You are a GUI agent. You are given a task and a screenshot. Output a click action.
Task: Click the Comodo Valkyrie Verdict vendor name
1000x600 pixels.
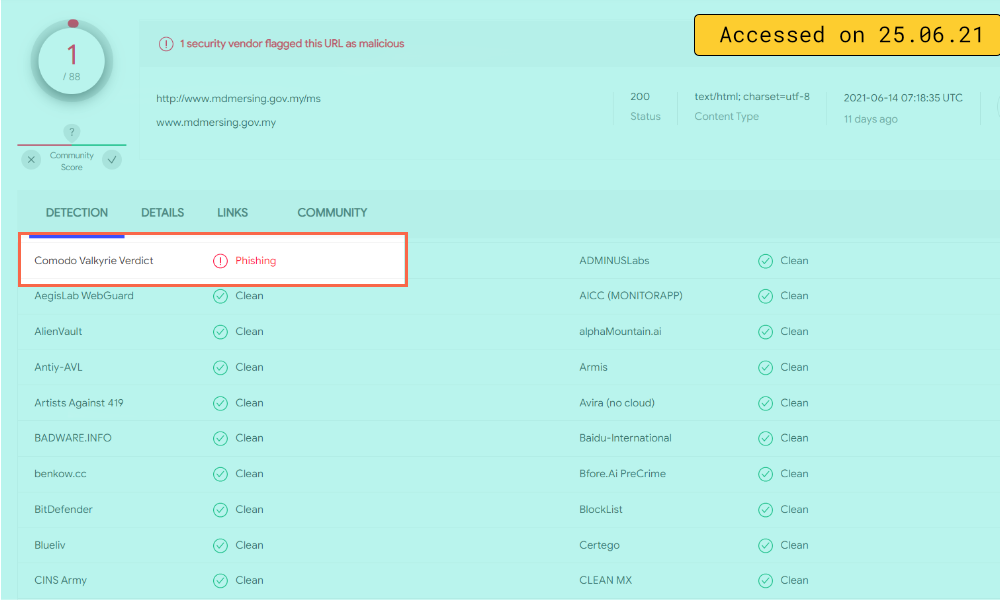pyautogui.click(x=94, y=261)
